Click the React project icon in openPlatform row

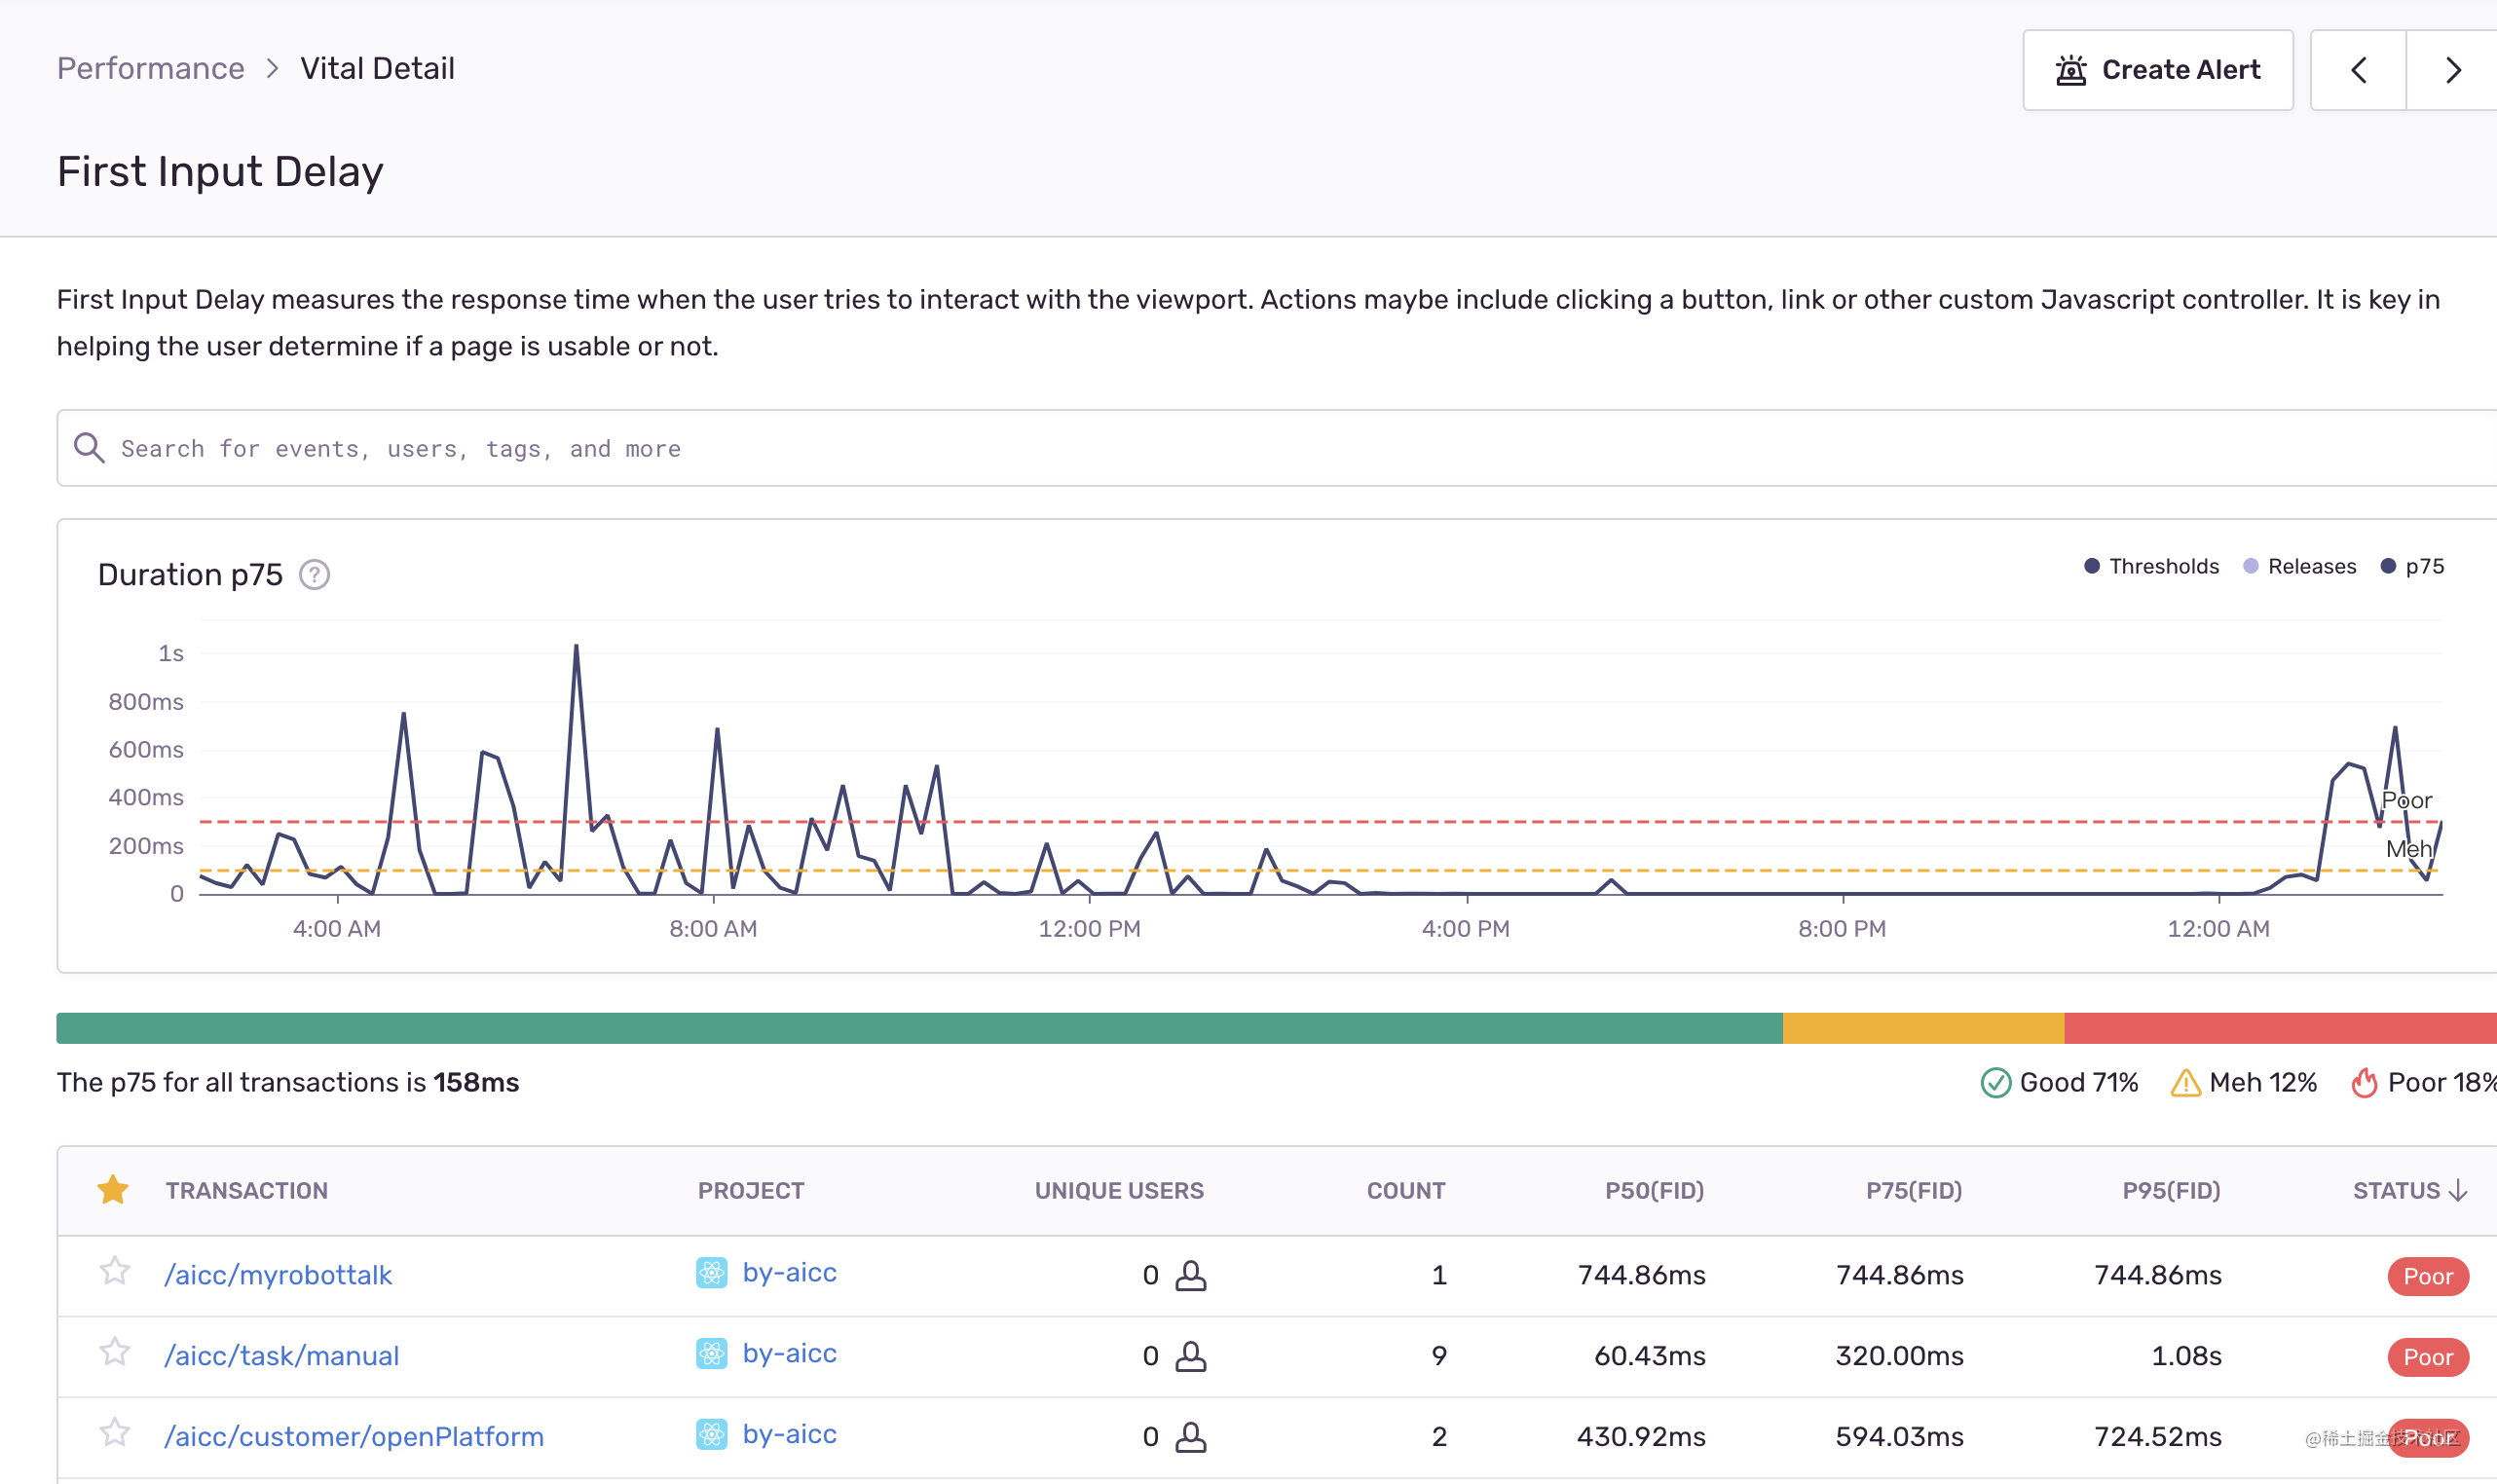click(712, 1435)
